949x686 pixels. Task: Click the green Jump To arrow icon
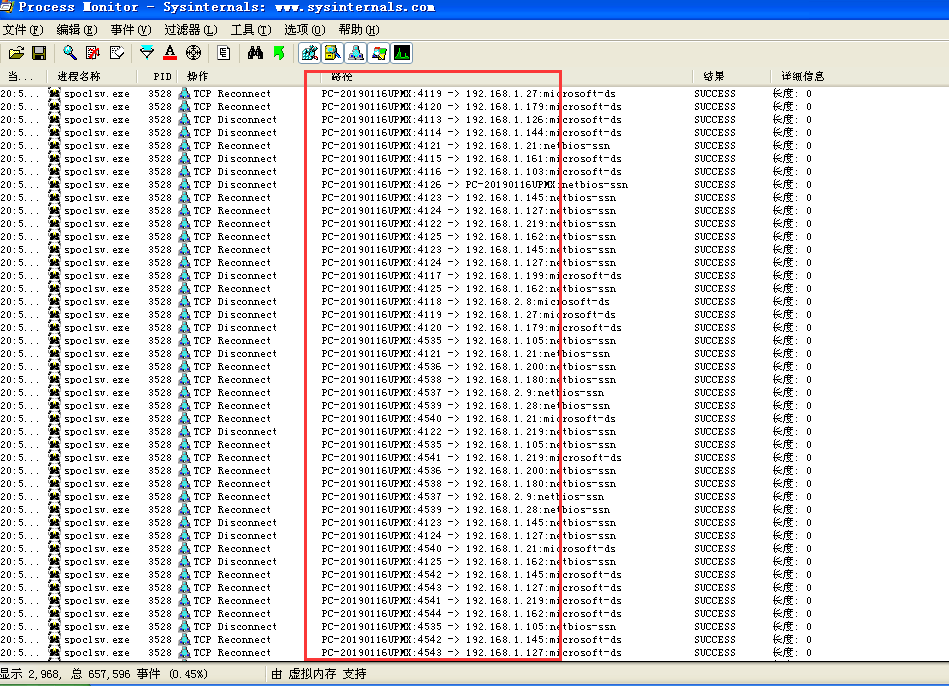(279, 53)
